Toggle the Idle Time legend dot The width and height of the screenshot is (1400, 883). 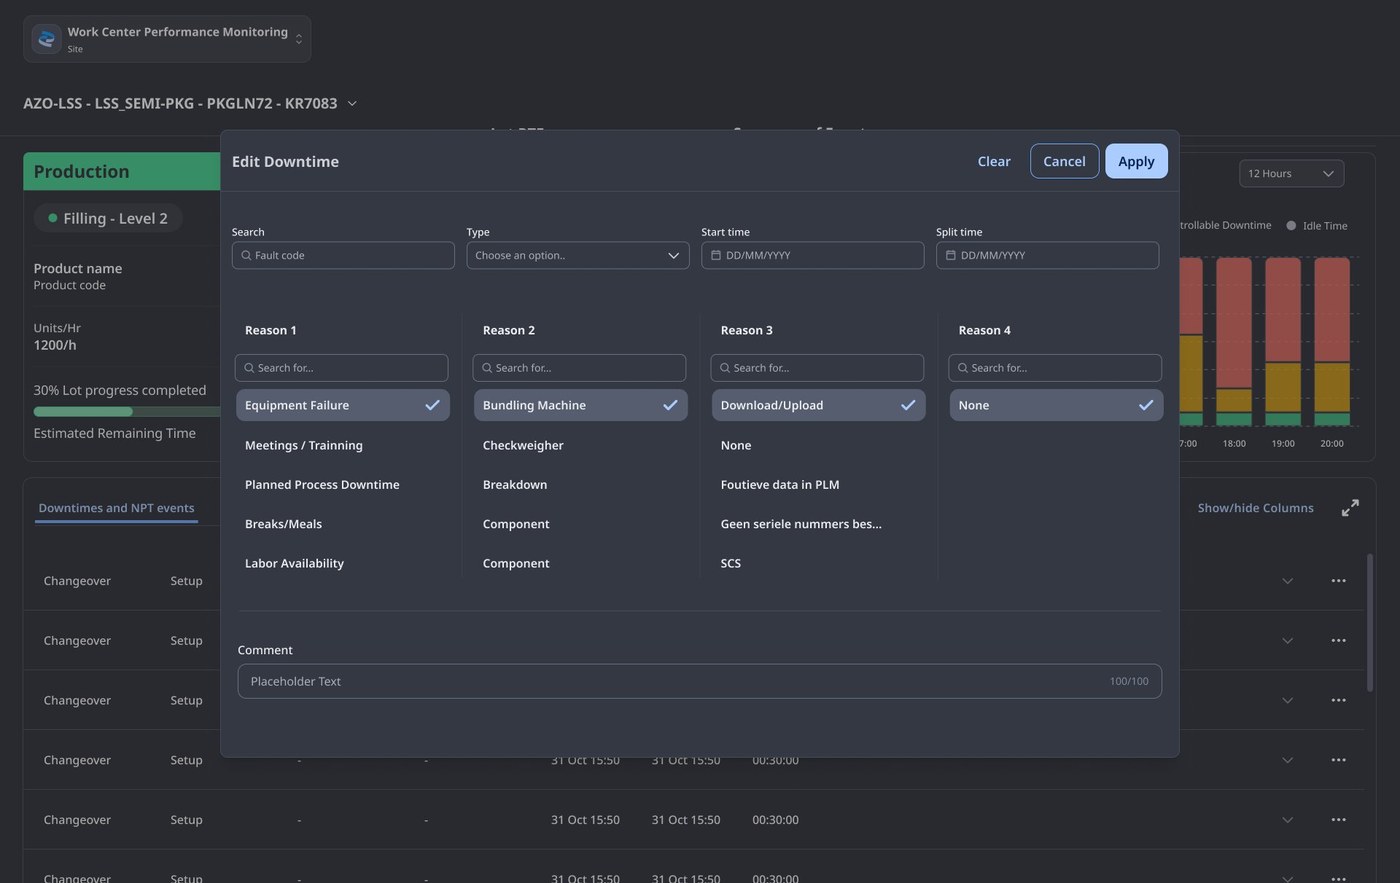coord(1291,225)
